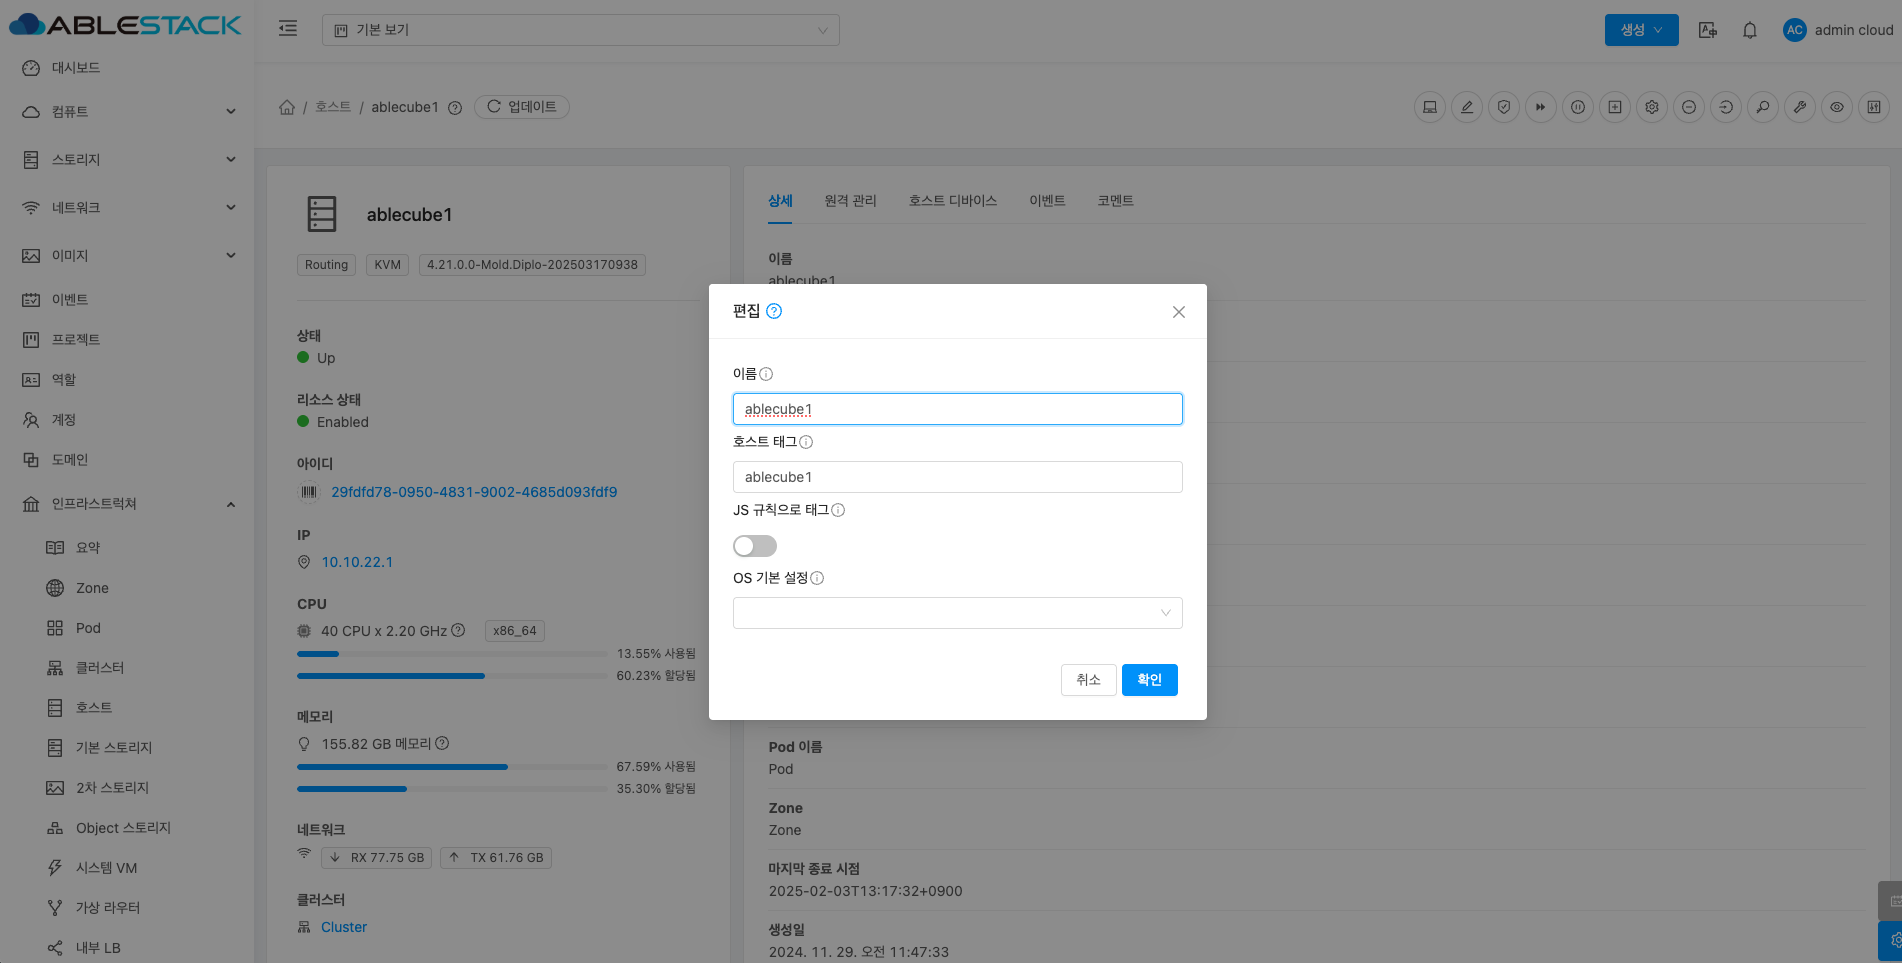Close the 편집 dialog with X
Image resolution: width=1902 pixels, height=963 pixels.
[x=1178, y=312]
